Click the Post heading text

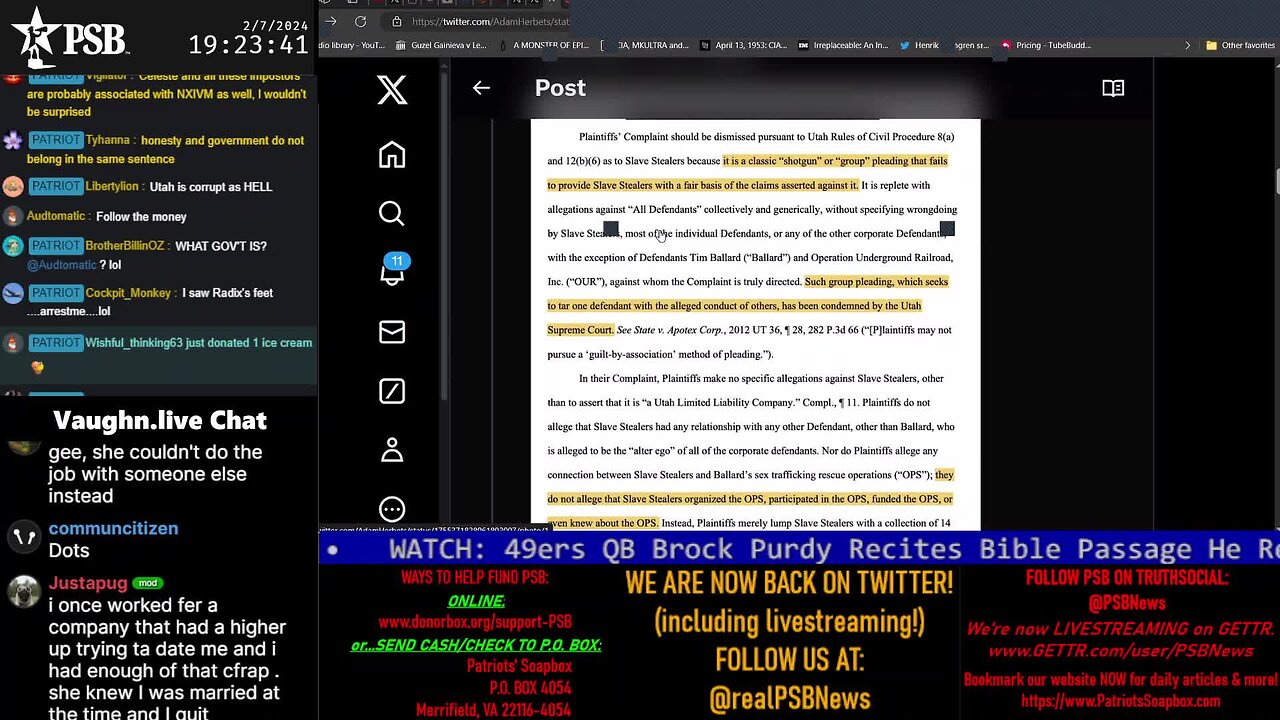pyautogui.click(x=560, y=88)
